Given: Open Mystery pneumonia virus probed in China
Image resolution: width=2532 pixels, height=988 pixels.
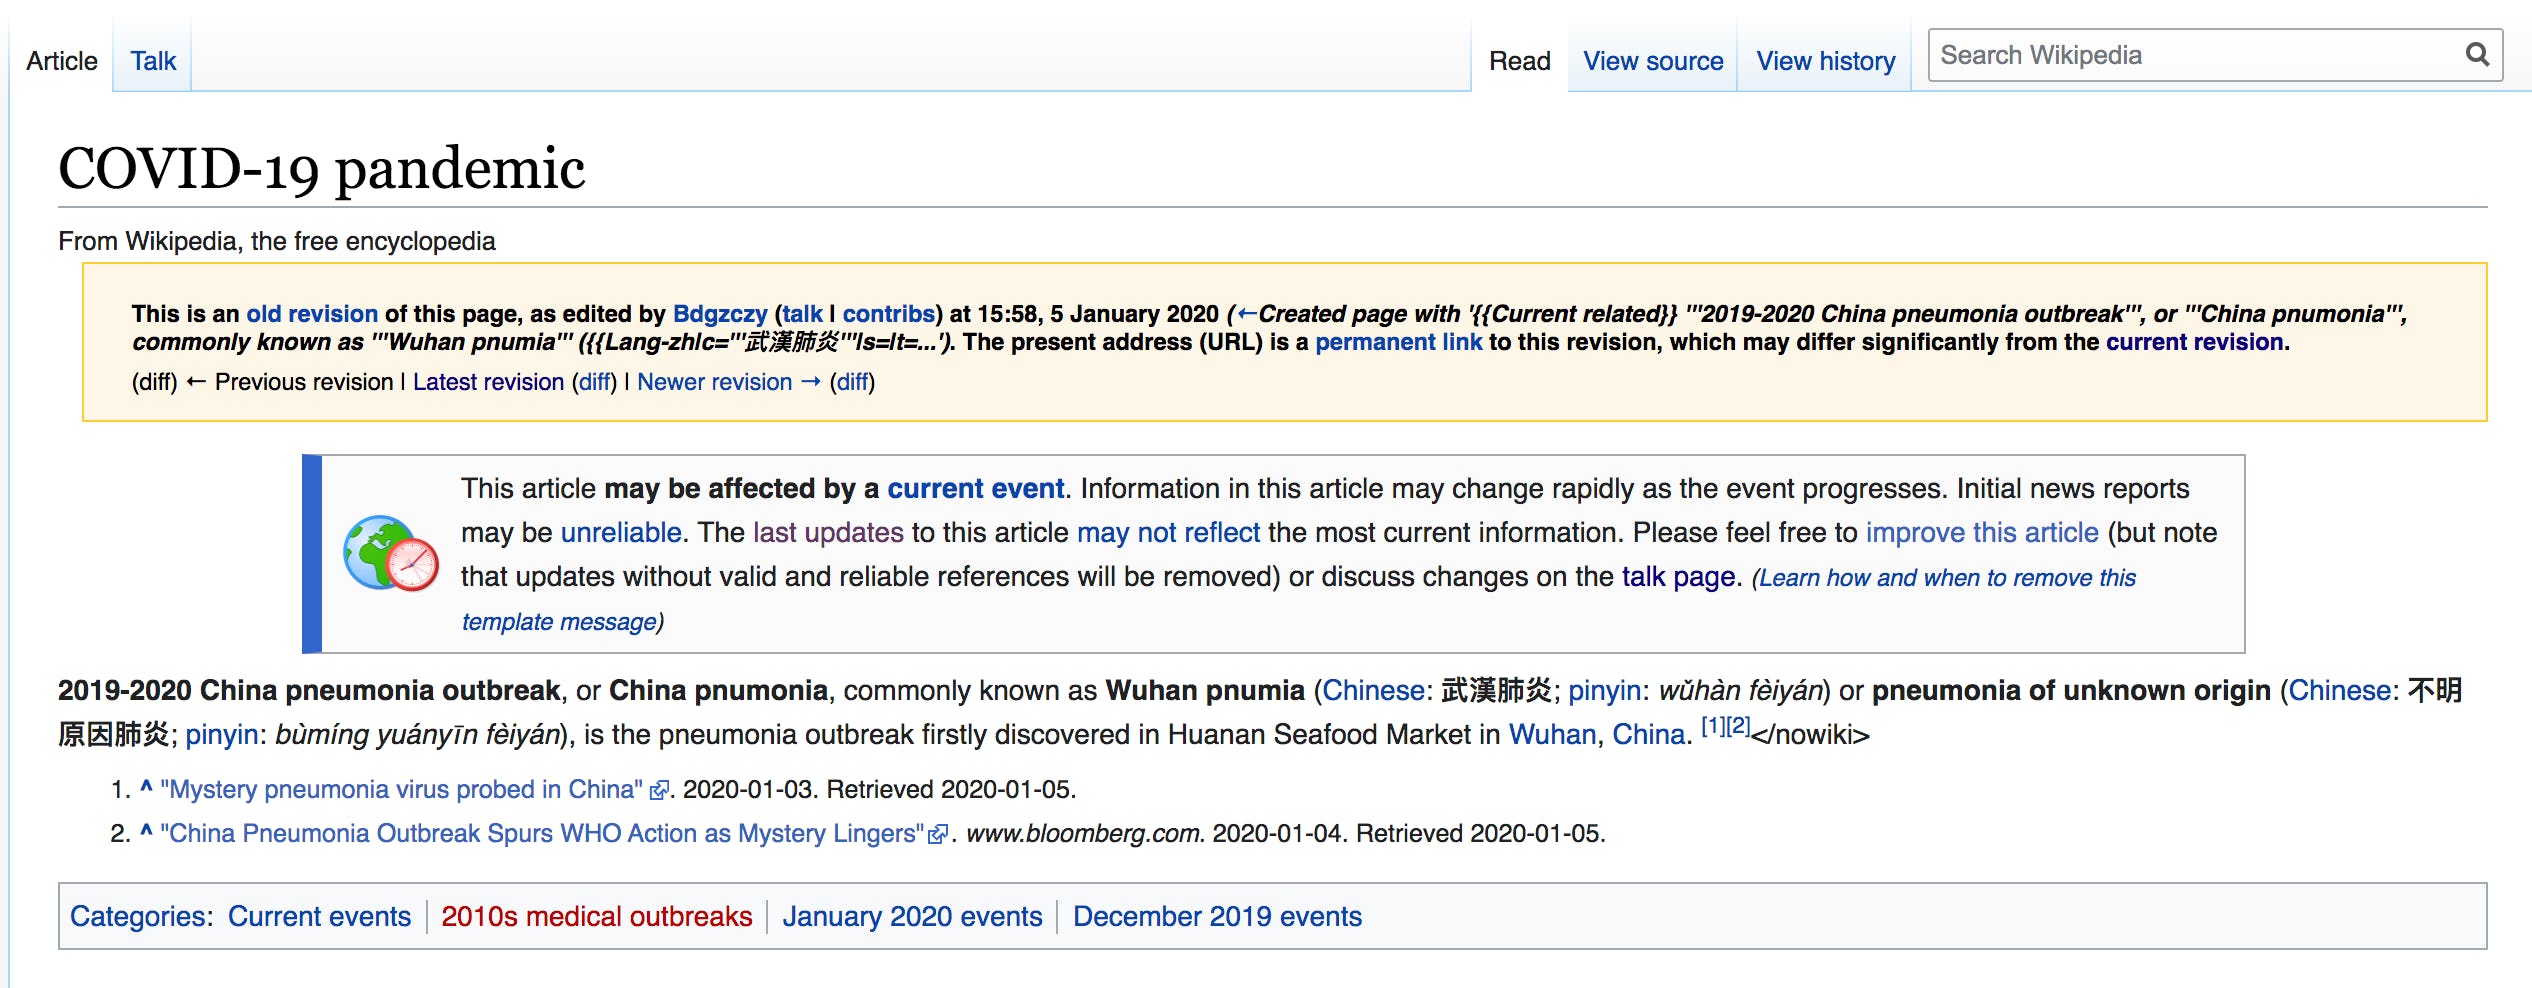Looking at the screenshot, I should coord(401,789).
